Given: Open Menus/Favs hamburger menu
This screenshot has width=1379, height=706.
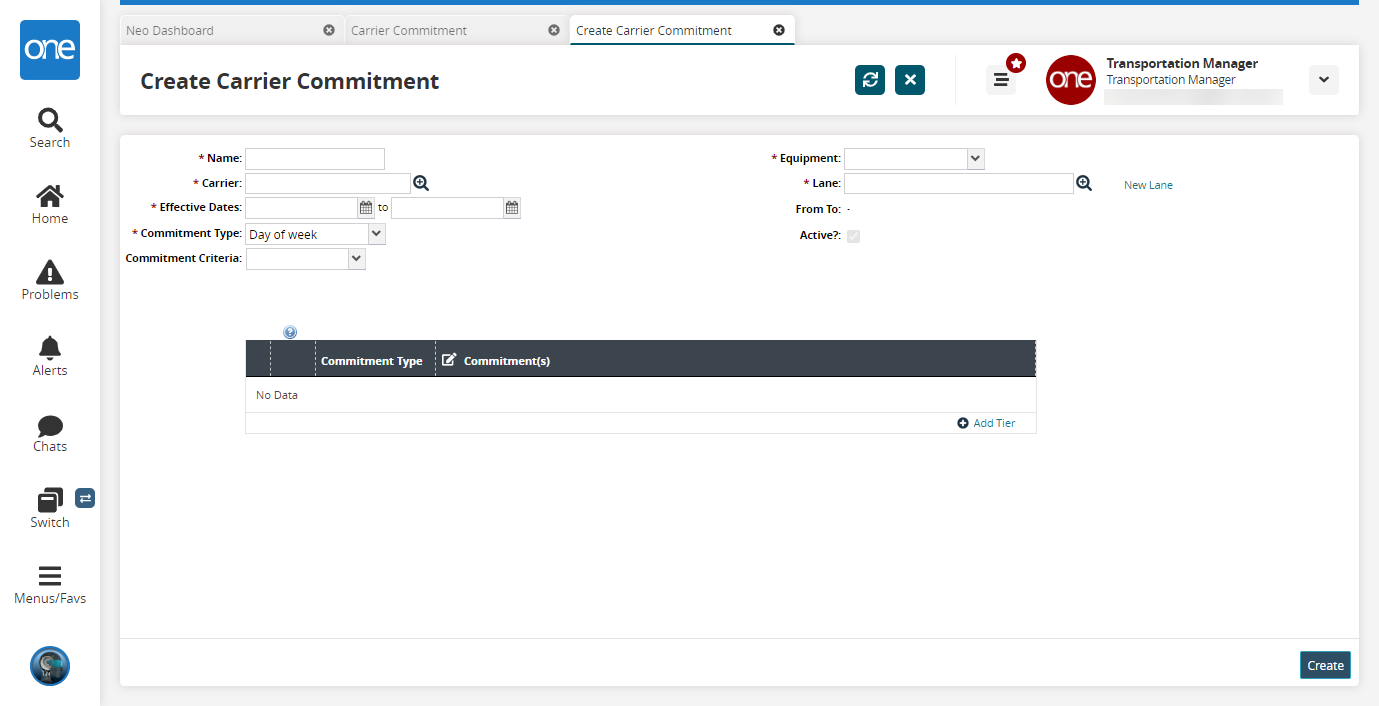Looking at the screenshot, I should (50, 585).
